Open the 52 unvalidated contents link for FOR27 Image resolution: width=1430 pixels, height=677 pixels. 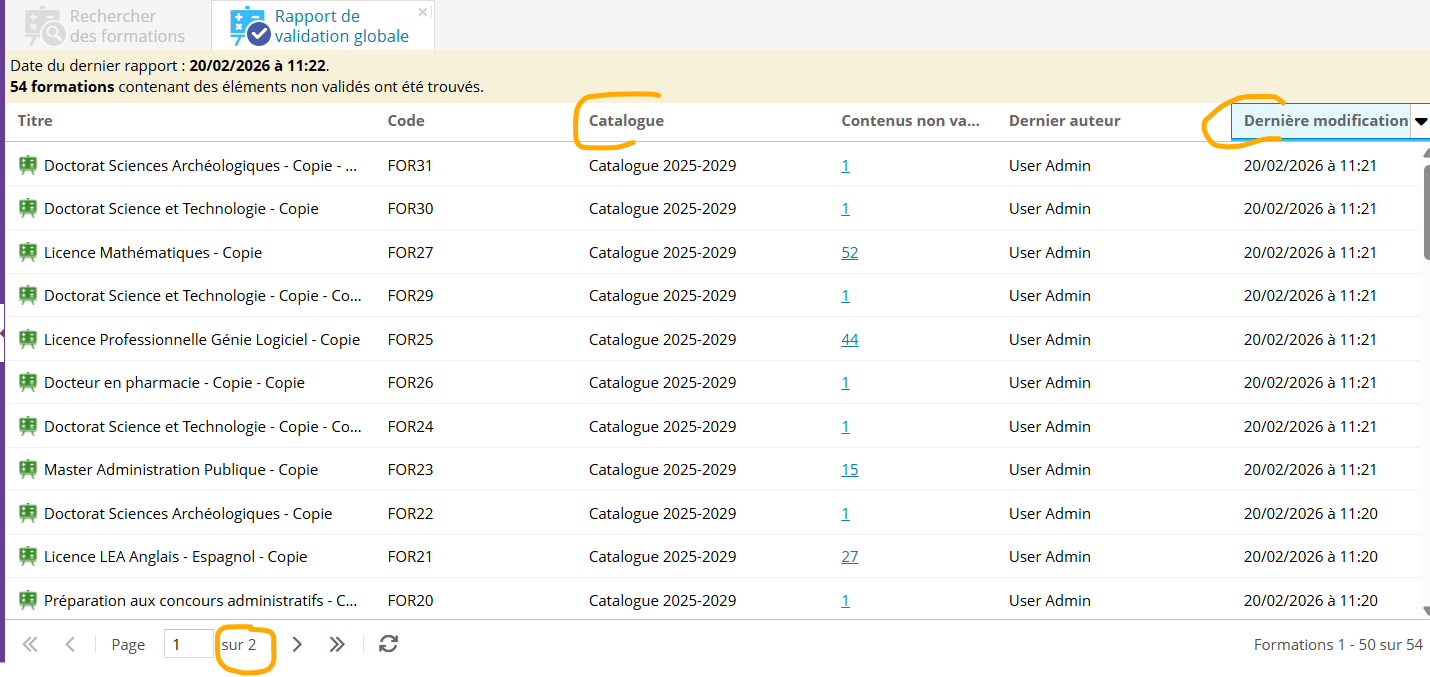point(849,253)
